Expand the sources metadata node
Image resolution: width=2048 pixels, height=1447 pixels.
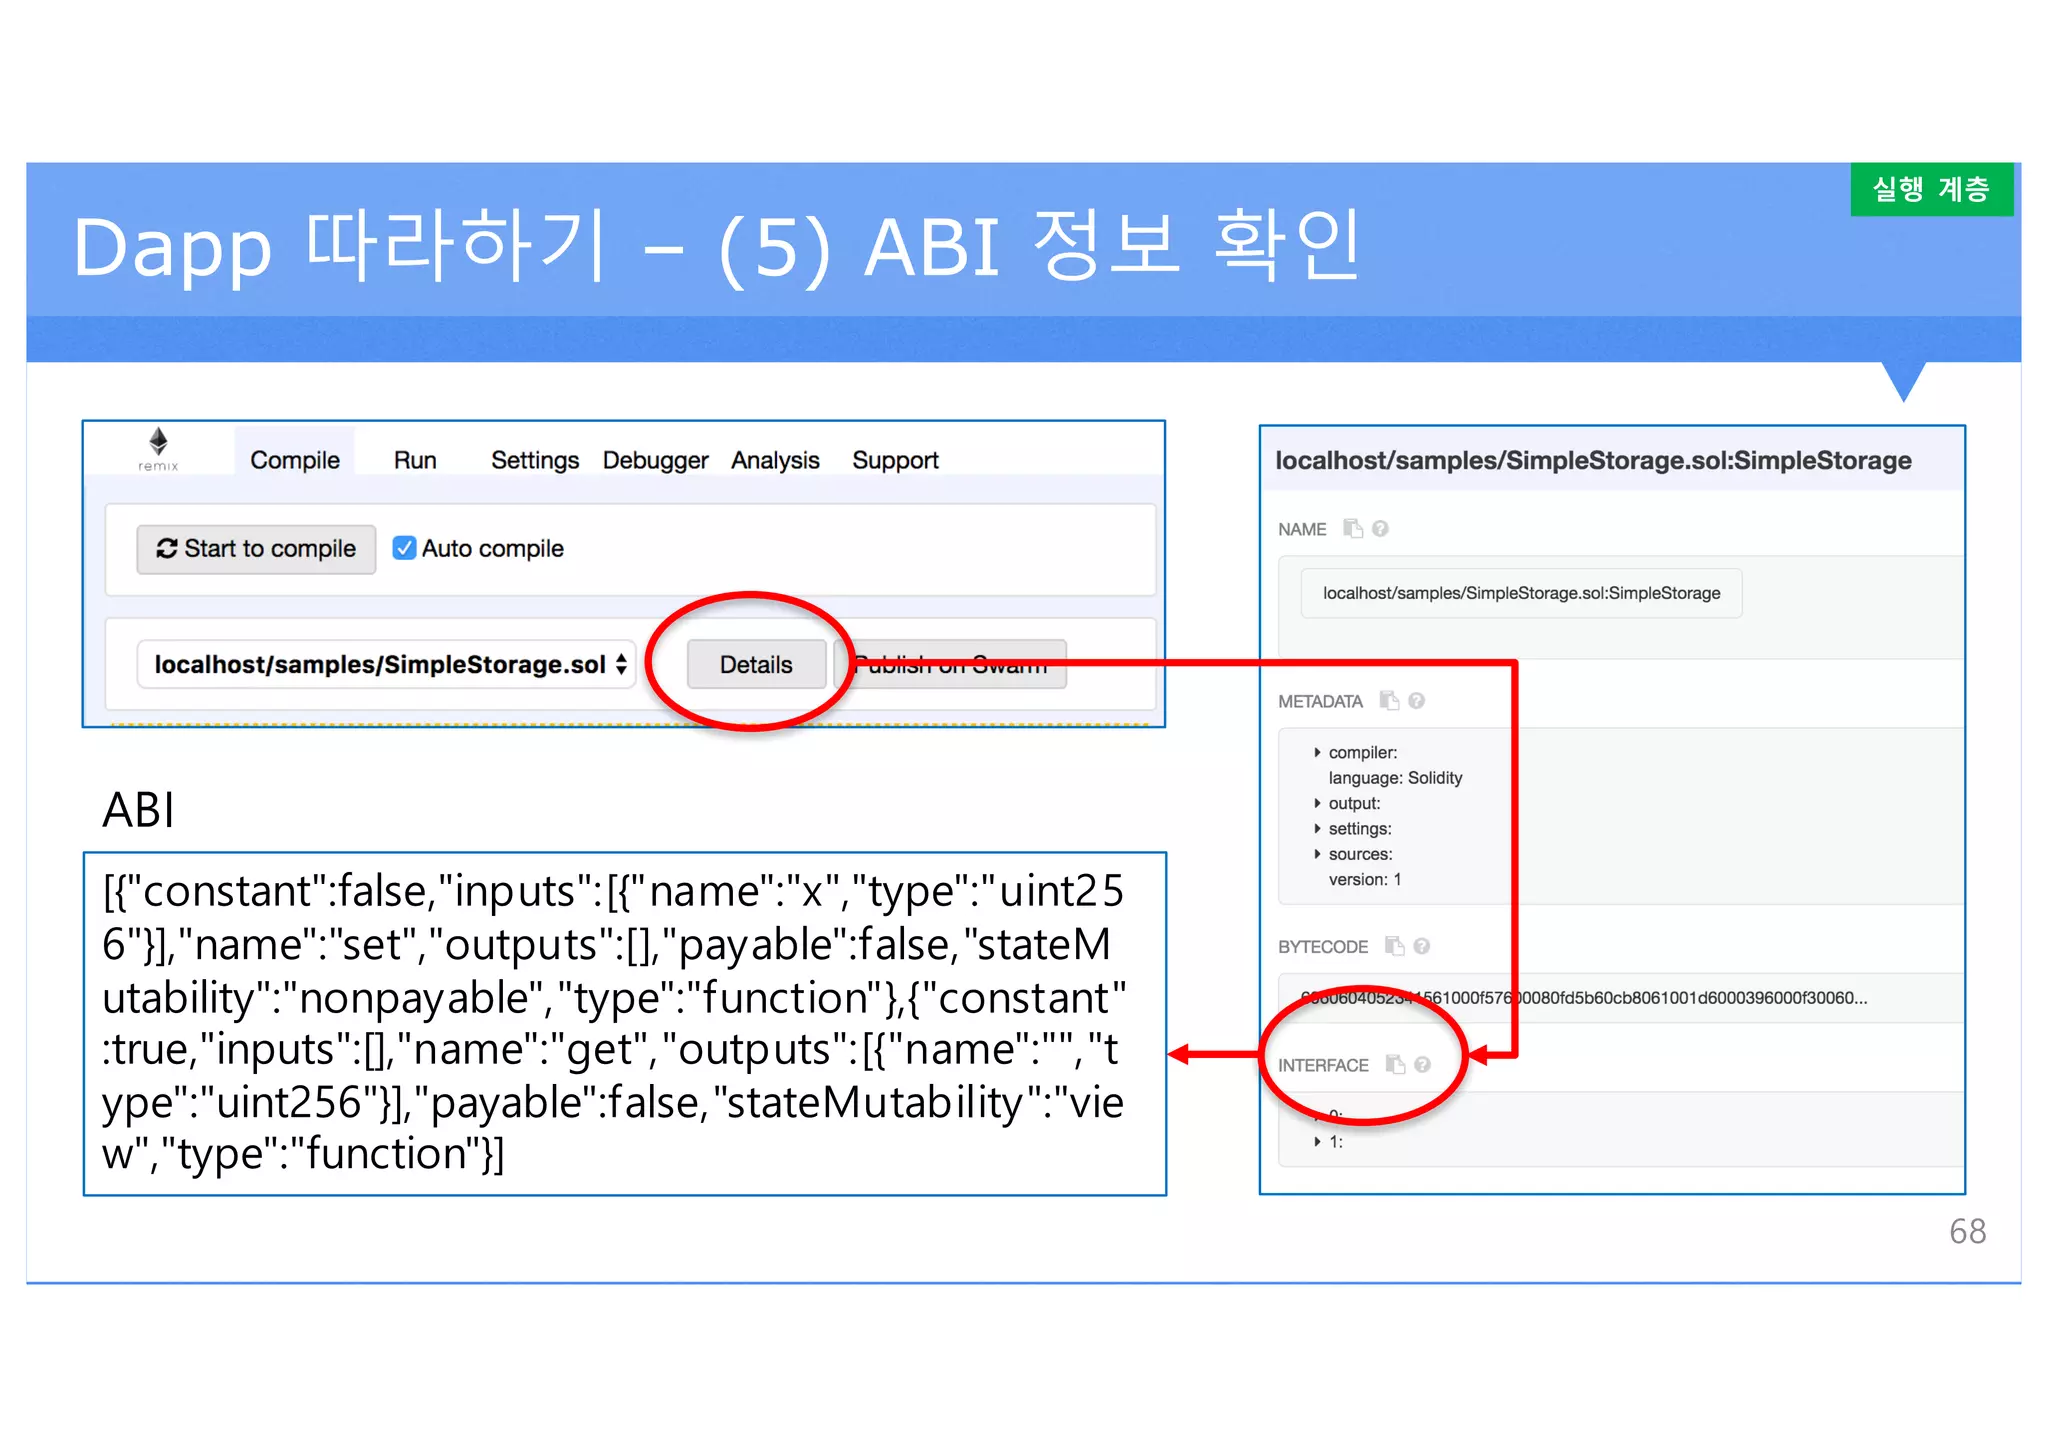coord(1317,854)
